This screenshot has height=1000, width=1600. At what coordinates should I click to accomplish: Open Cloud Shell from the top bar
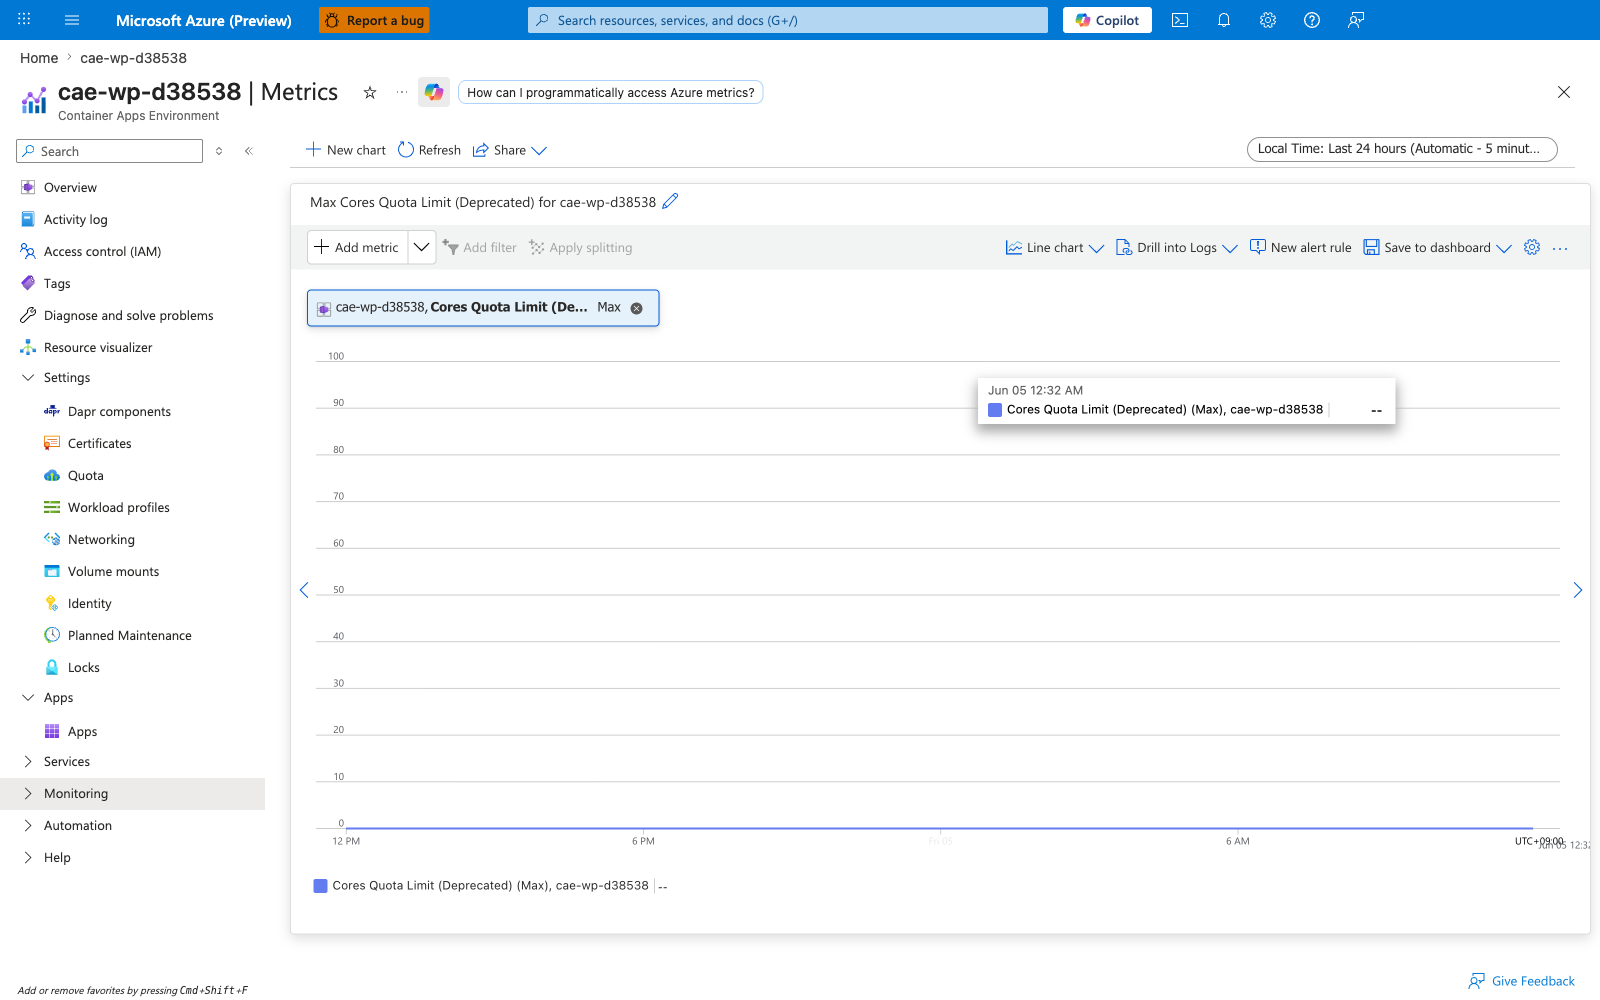[x=1180, y=20]
